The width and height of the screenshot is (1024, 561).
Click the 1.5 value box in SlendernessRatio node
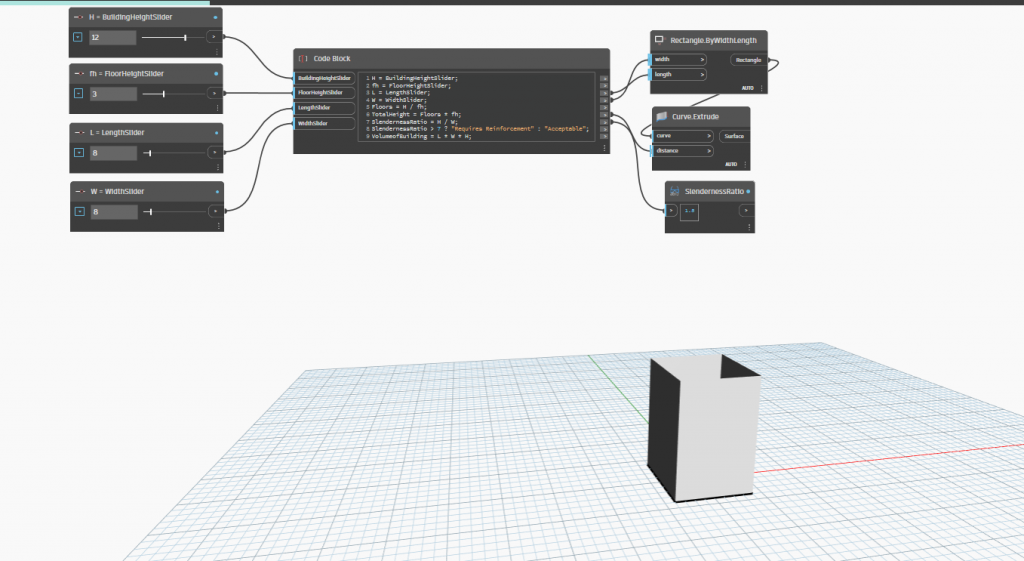690,211
